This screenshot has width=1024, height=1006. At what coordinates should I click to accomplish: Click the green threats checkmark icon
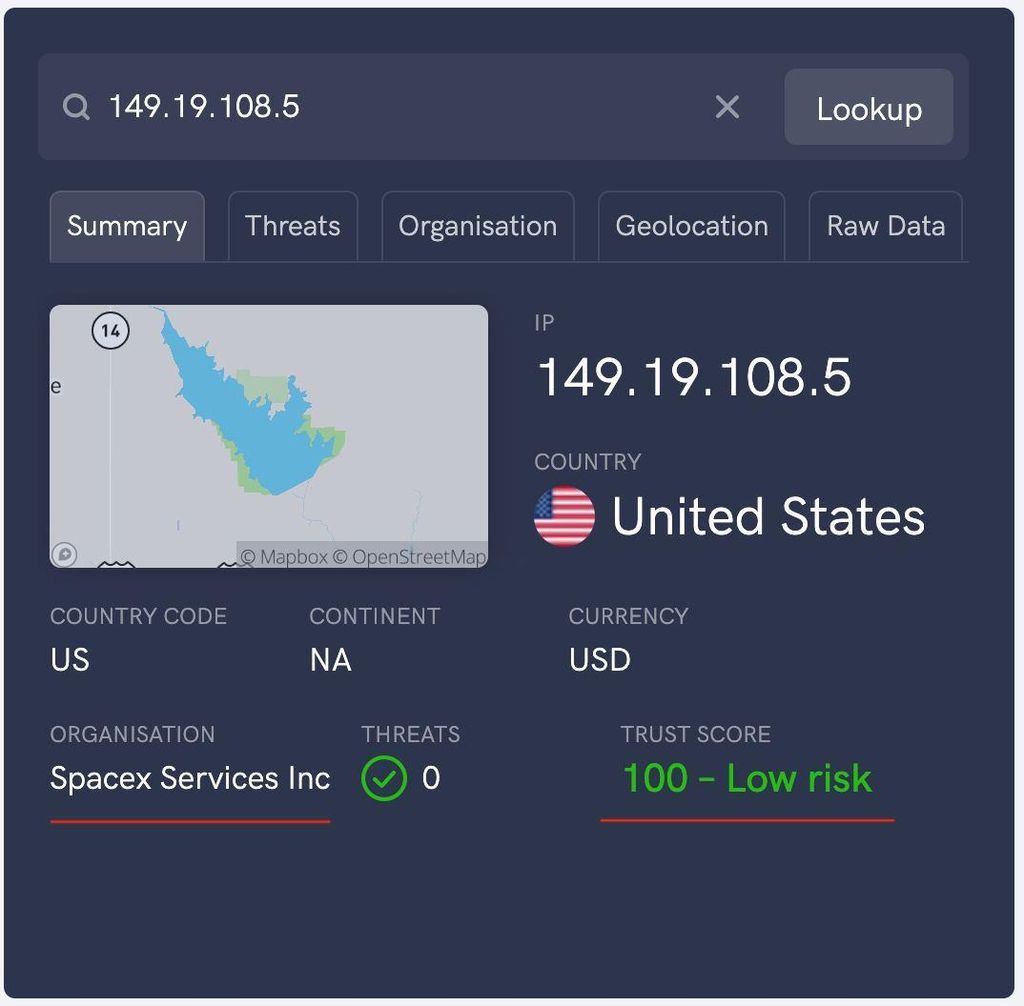pos(384,778)
